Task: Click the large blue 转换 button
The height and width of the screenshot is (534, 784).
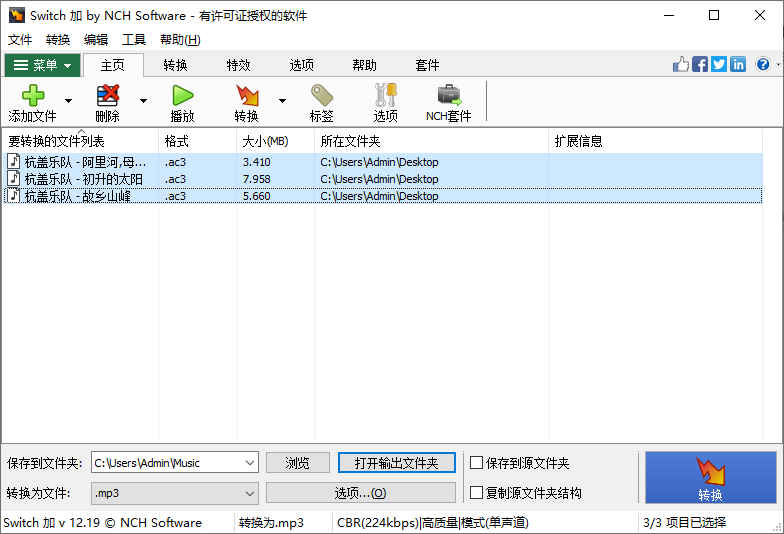Action: [710, 478]
